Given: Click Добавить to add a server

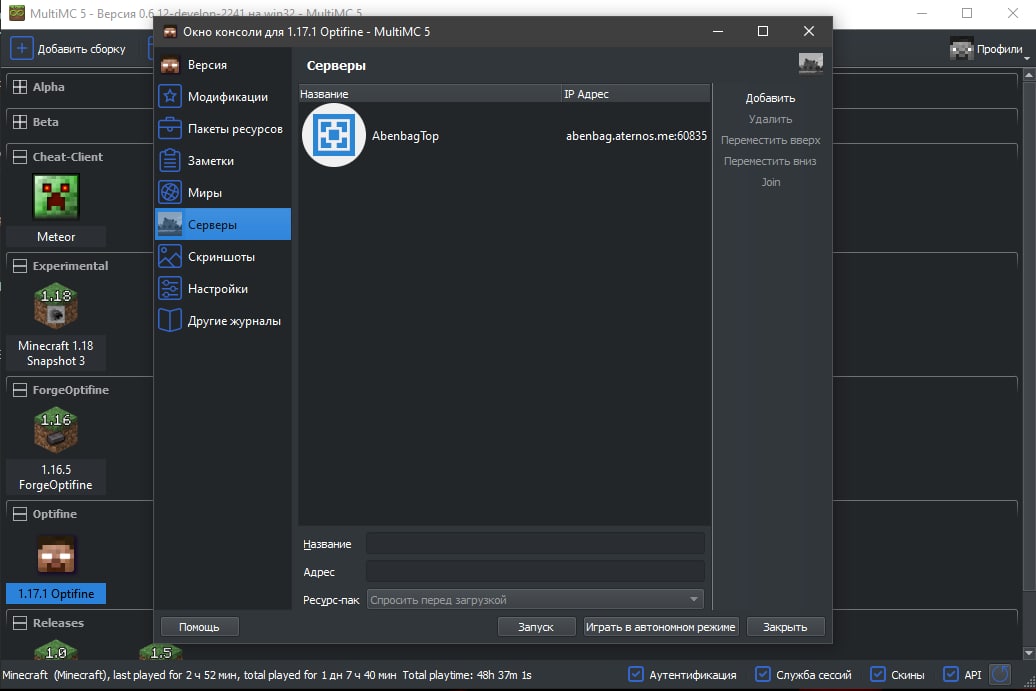Looking at the screenshot, I should [x=770, y=98].
